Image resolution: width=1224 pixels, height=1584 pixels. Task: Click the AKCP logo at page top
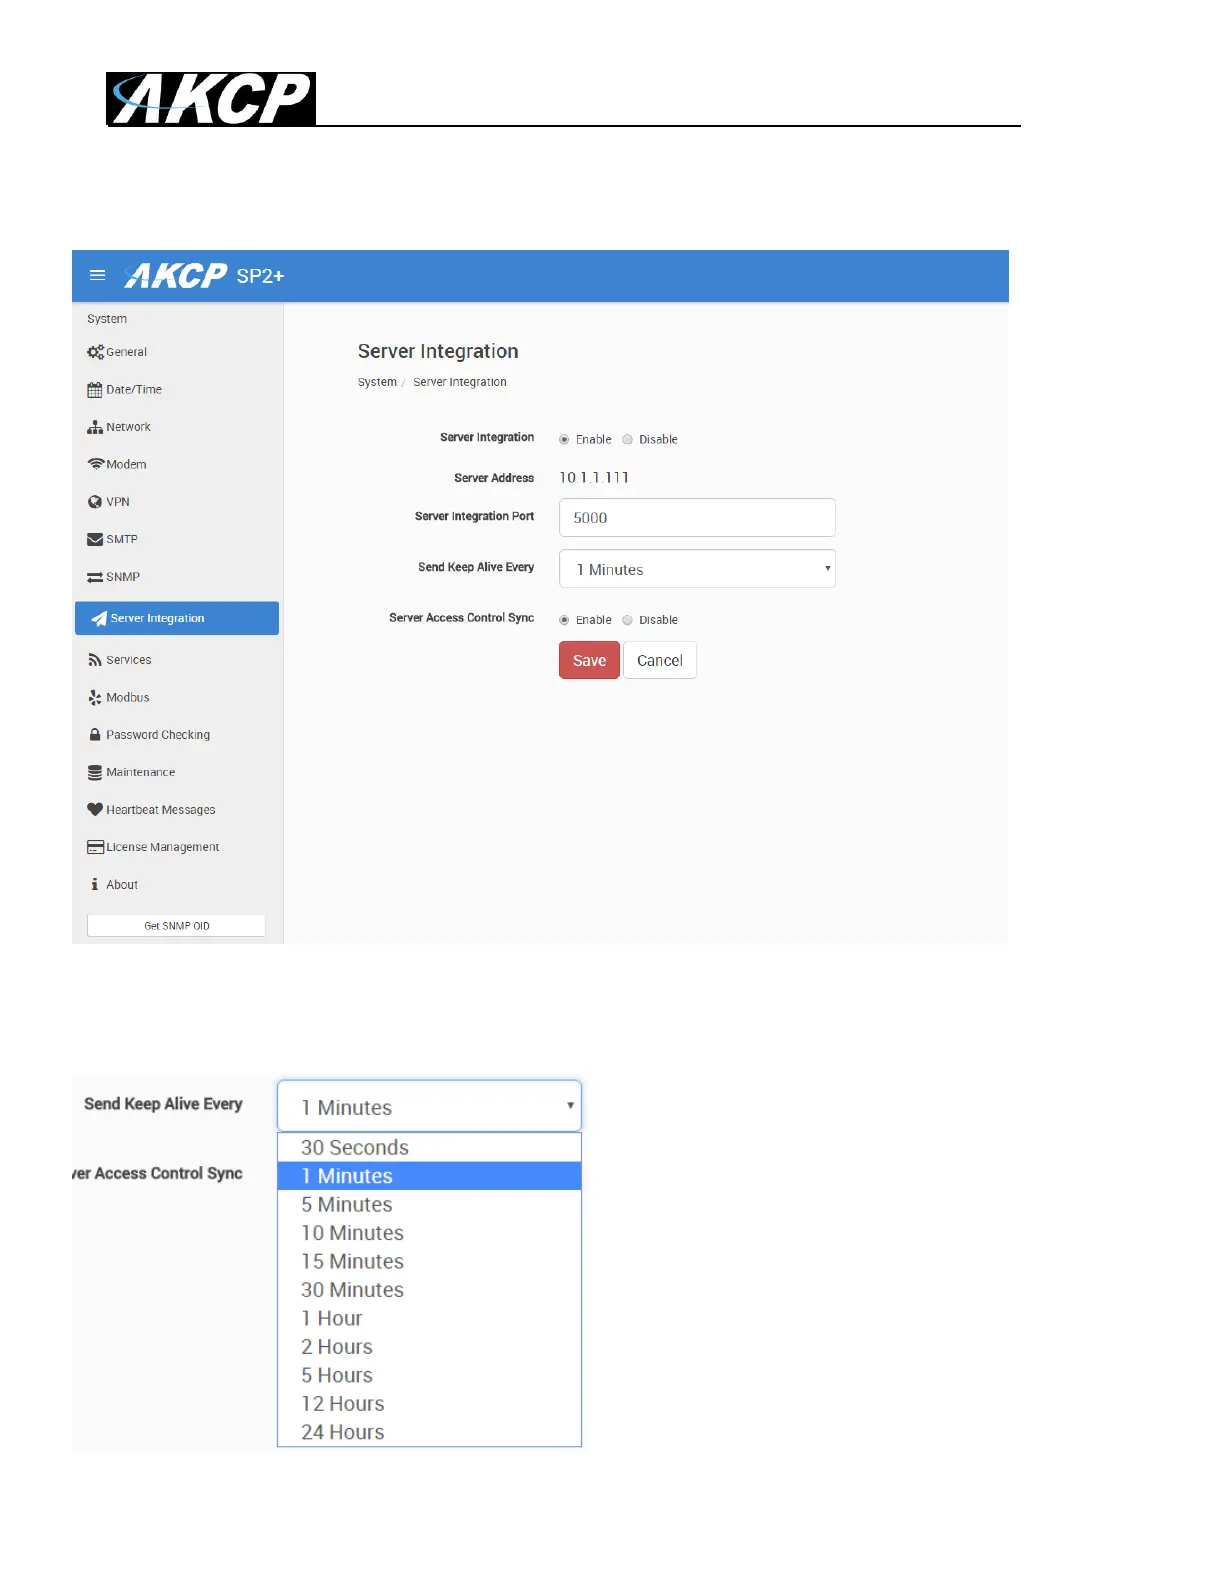pos(211,99)
